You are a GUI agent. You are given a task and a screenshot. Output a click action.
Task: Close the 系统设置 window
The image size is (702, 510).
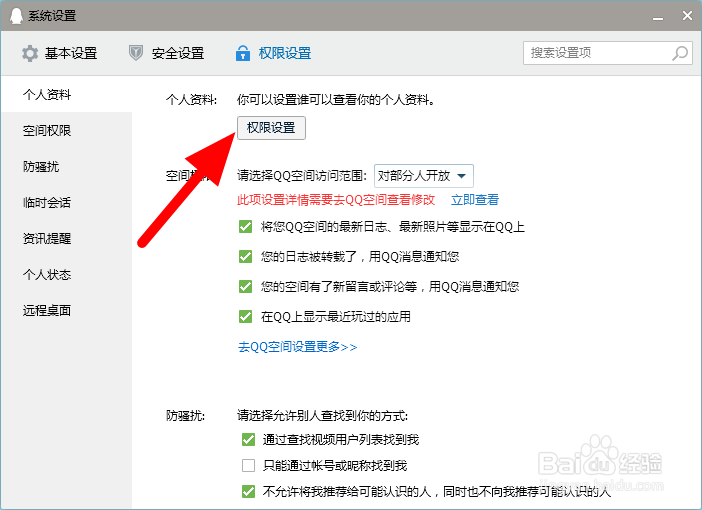coord(687,16)
